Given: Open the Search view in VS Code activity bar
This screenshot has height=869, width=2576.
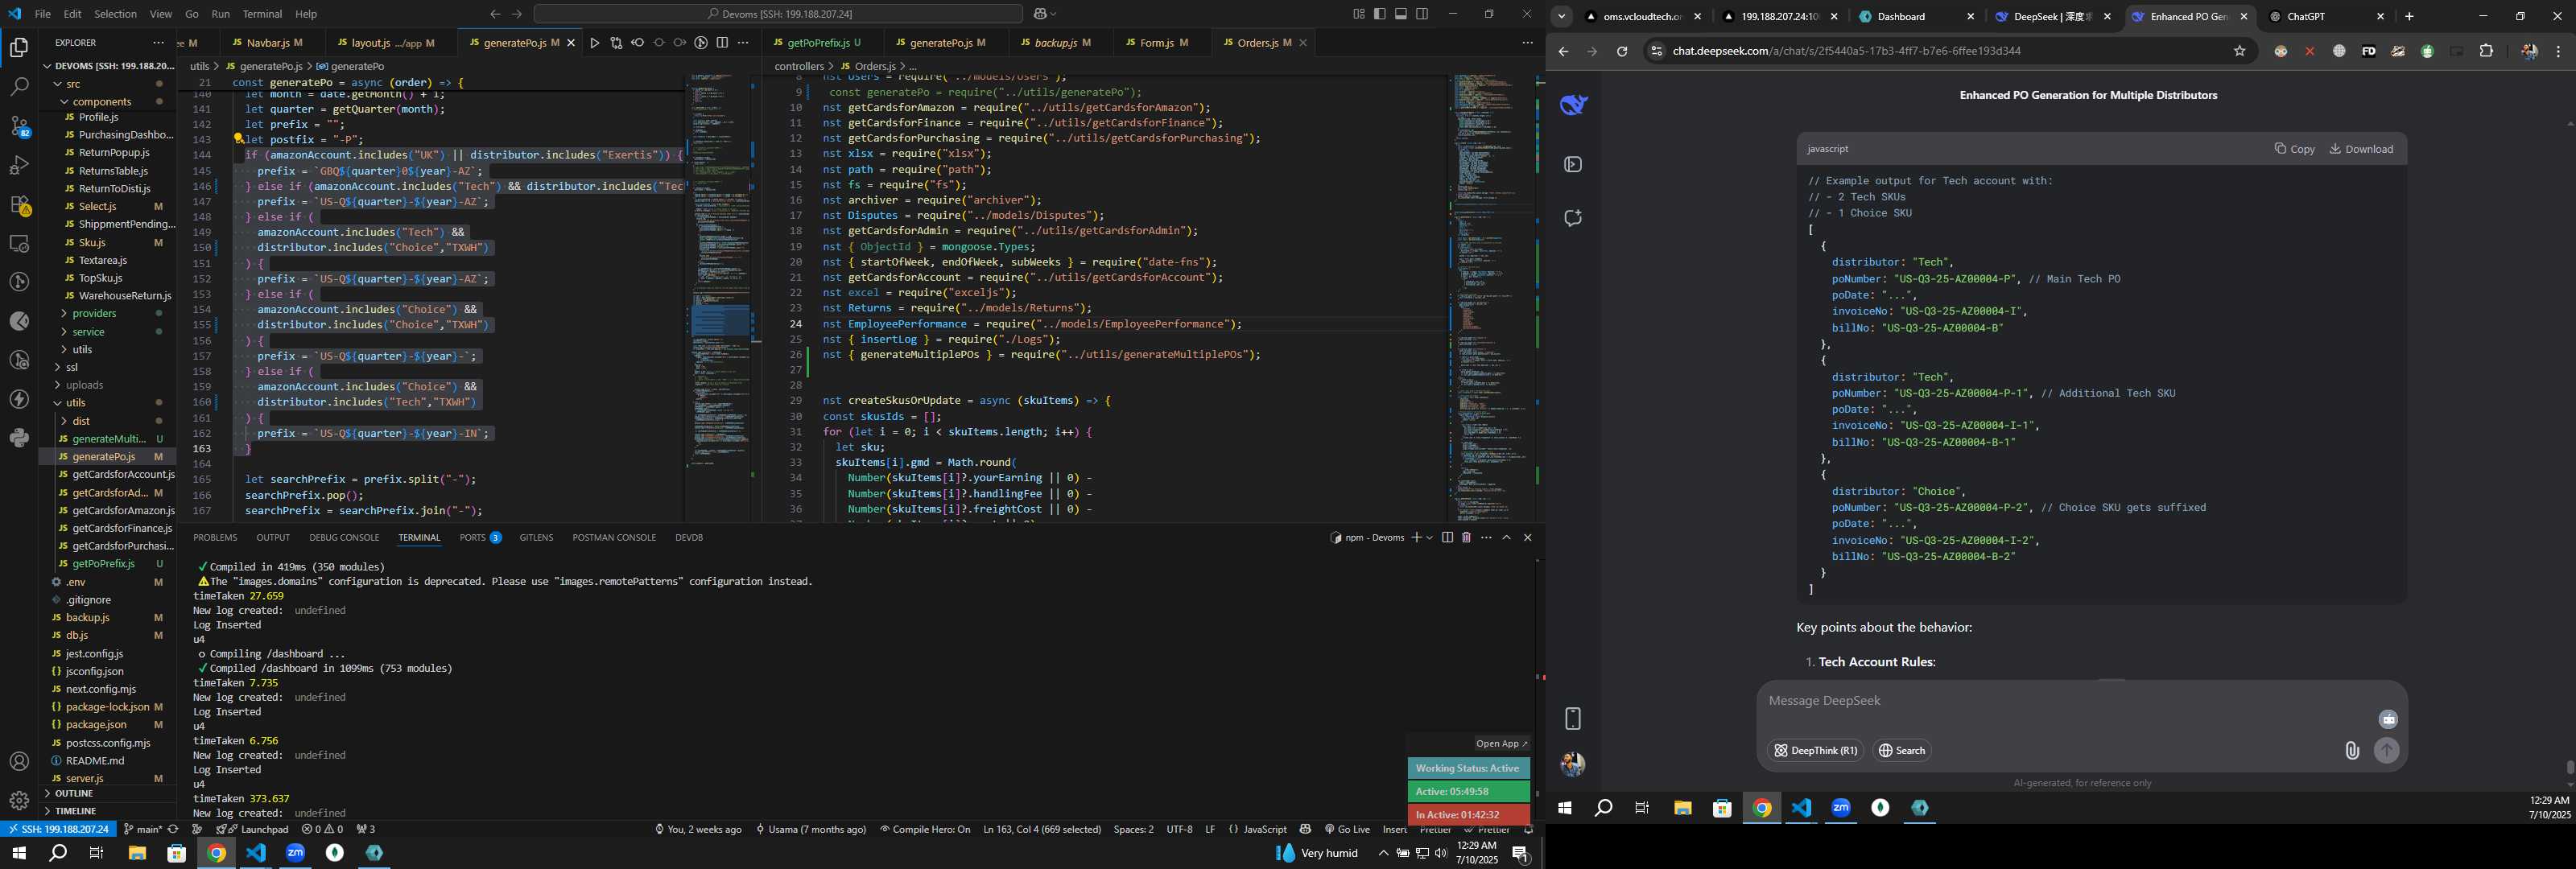Looking at the screenshot, I should point(19,87).
